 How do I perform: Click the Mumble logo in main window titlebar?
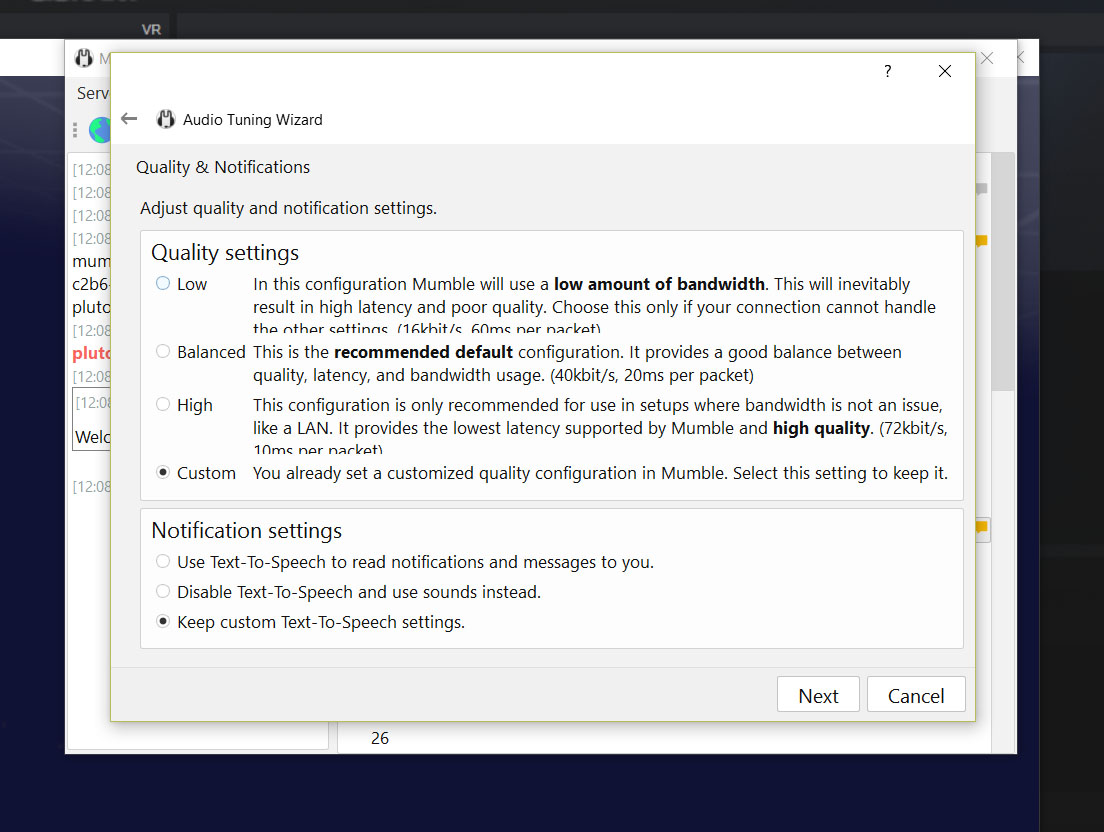(84, 58)
